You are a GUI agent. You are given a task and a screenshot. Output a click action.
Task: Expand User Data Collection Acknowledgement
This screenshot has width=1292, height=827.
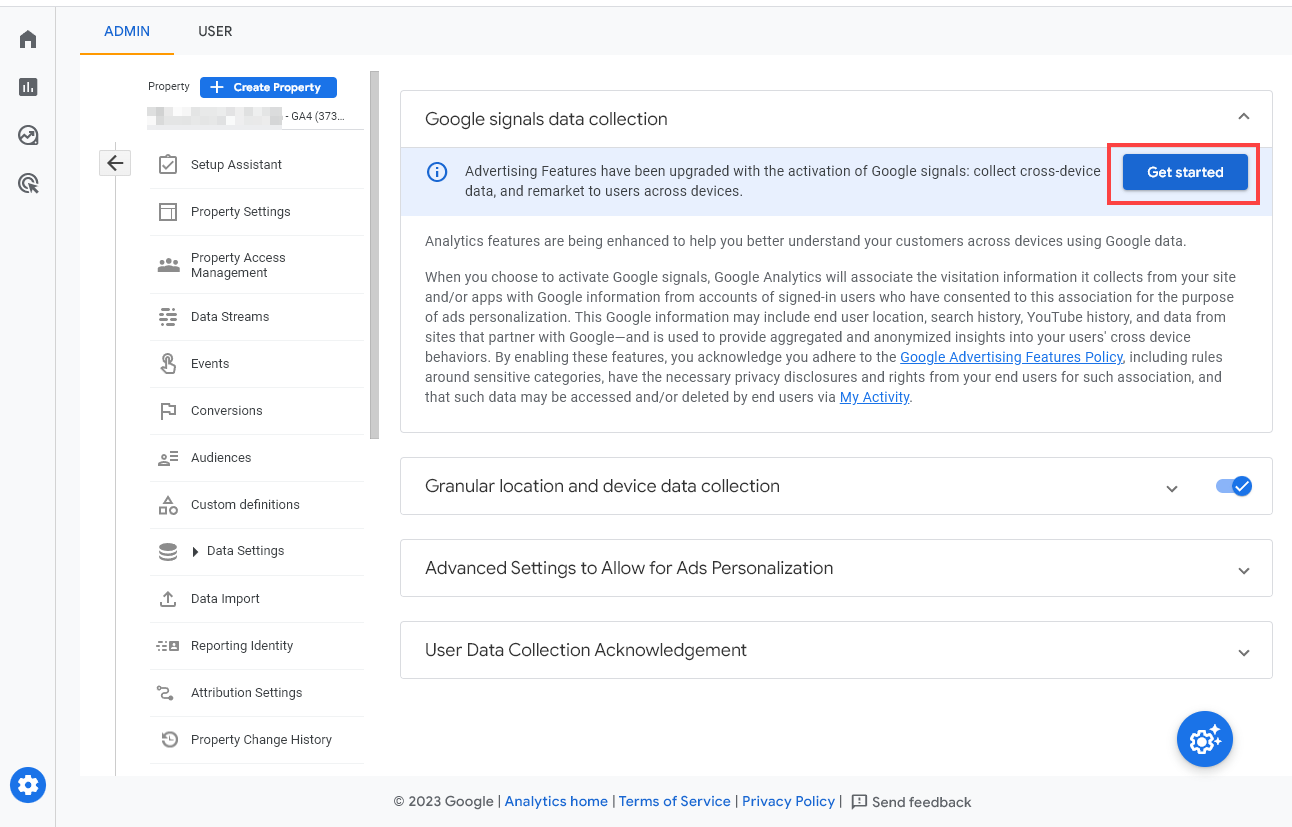(1243, 650)
